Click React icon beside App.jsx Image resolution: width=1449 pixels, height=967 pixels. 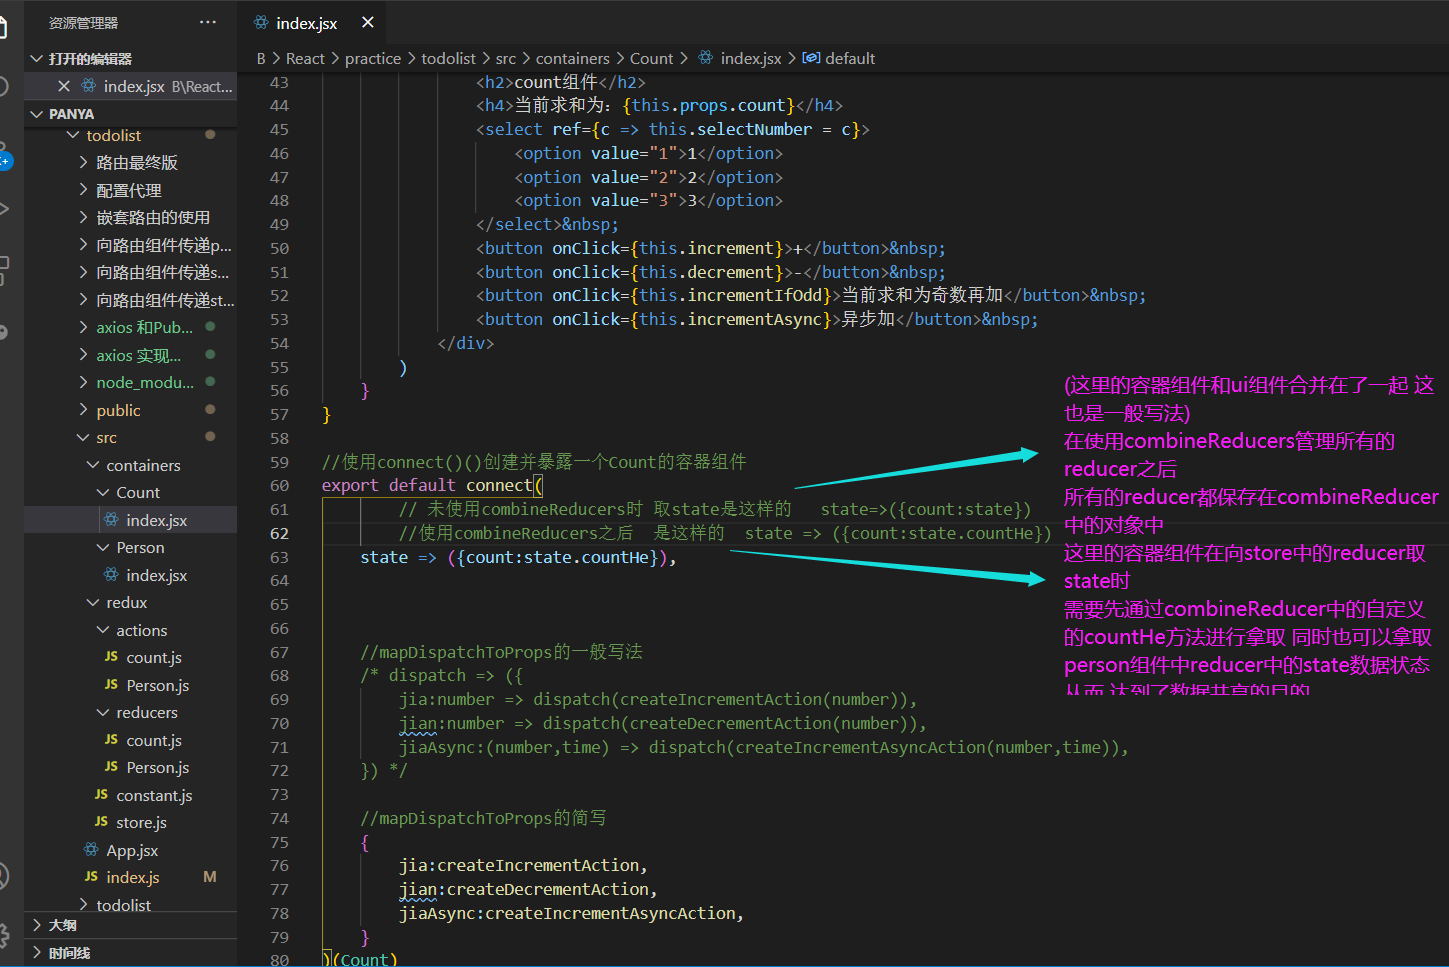coord(92,850)
